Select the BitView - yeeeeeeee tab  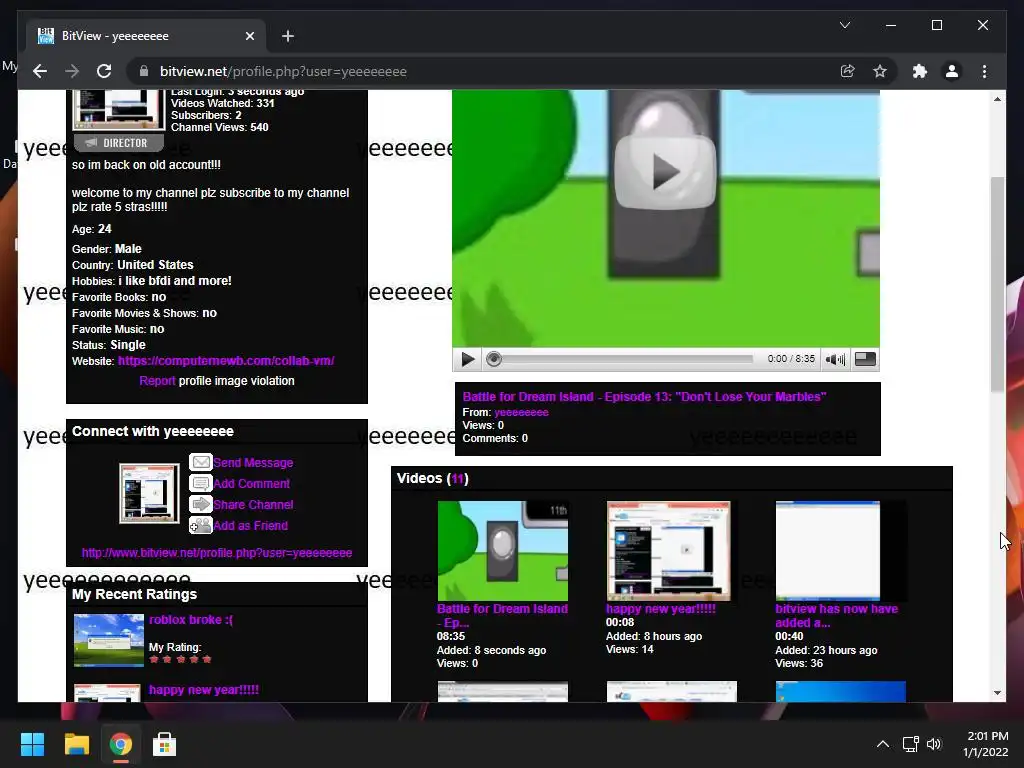pos(146,36)
